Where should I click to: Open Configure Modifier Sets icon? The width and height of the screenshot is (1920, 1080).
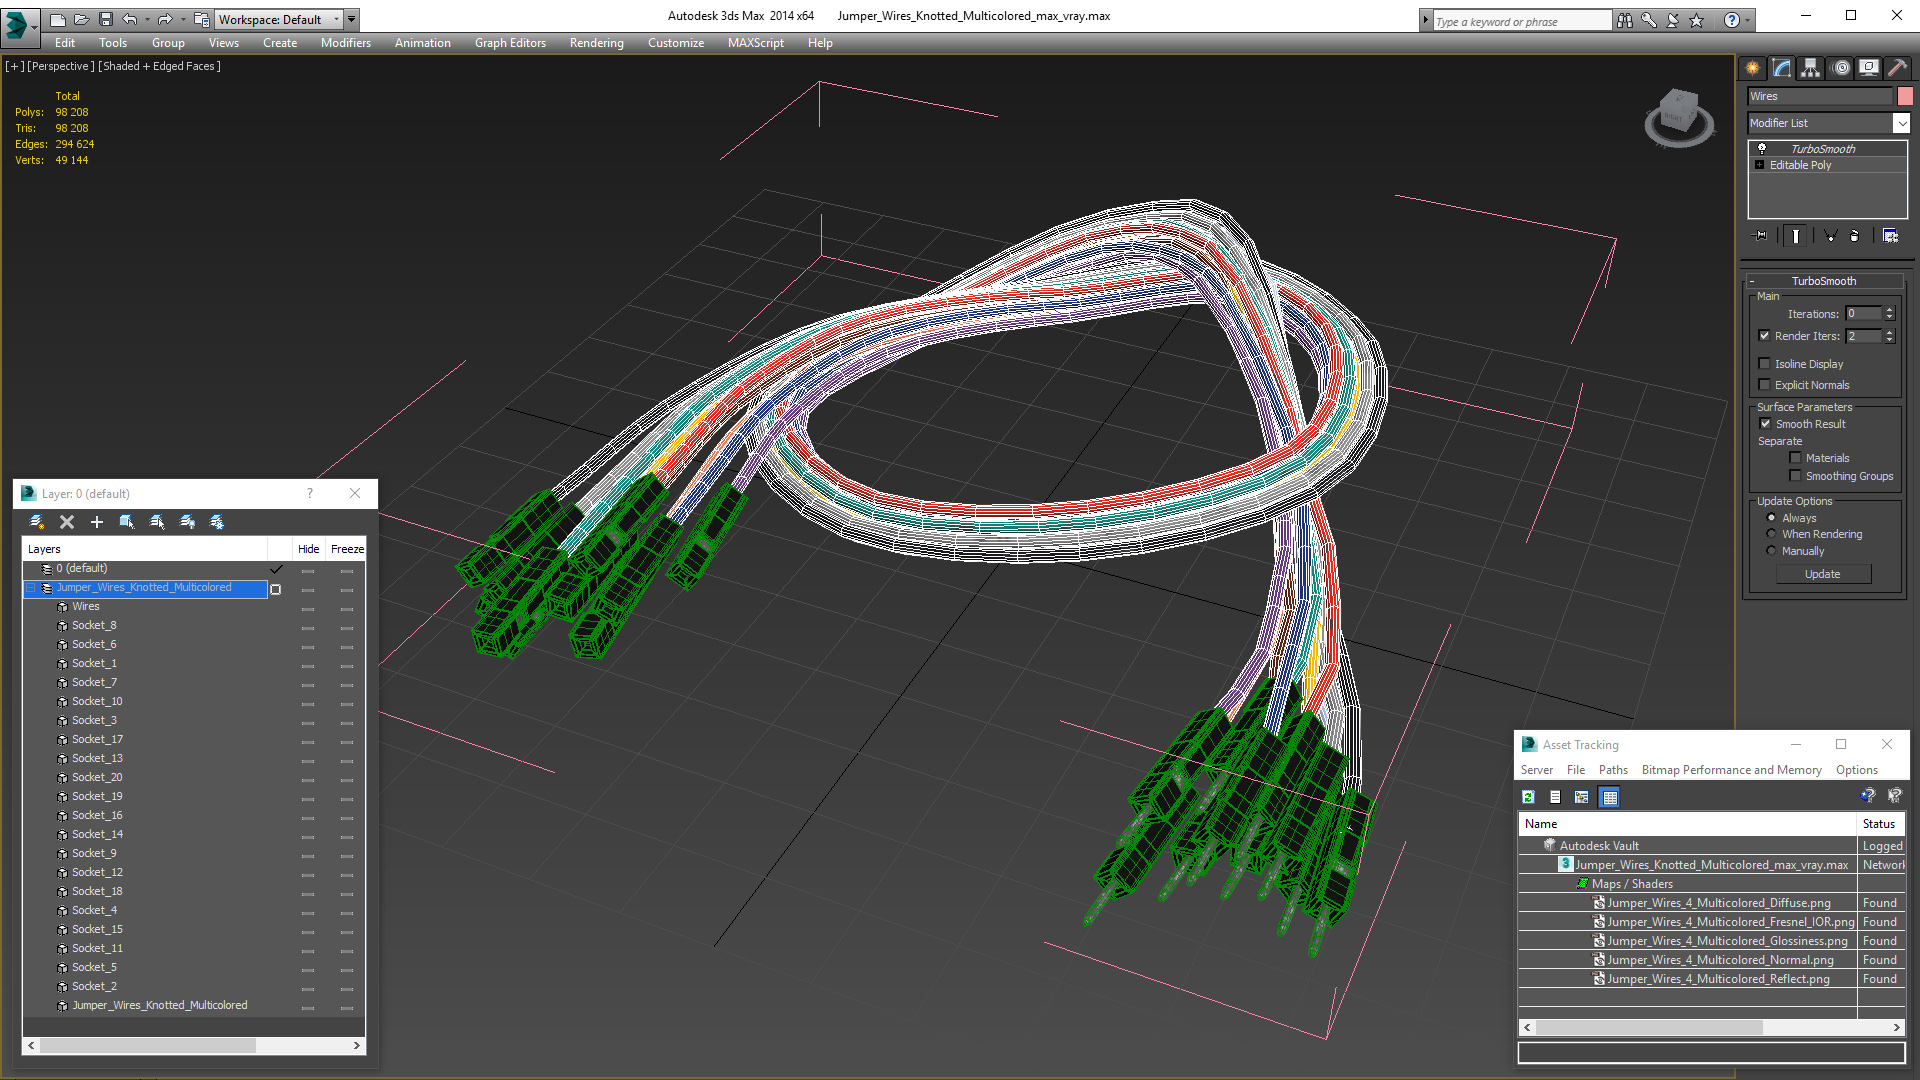tap(1890, 236)
